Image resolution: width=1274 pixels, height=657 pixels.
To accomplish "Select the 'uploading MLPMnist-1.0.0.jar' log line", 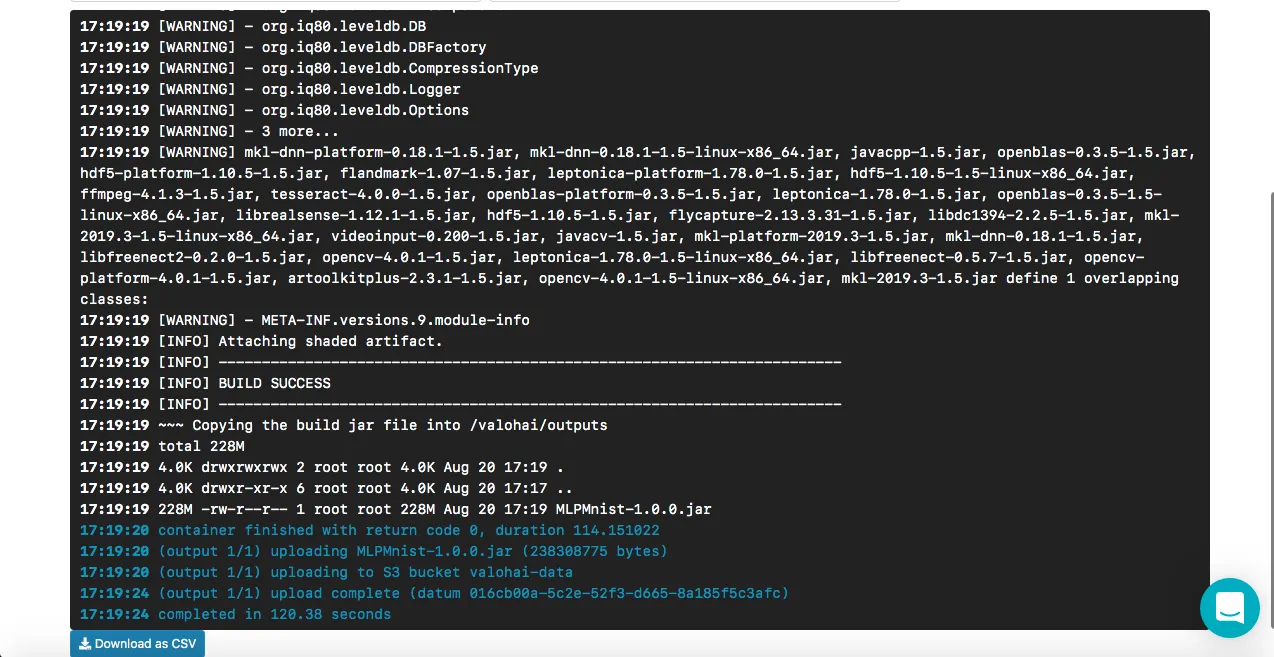I will tap(374, 551).
